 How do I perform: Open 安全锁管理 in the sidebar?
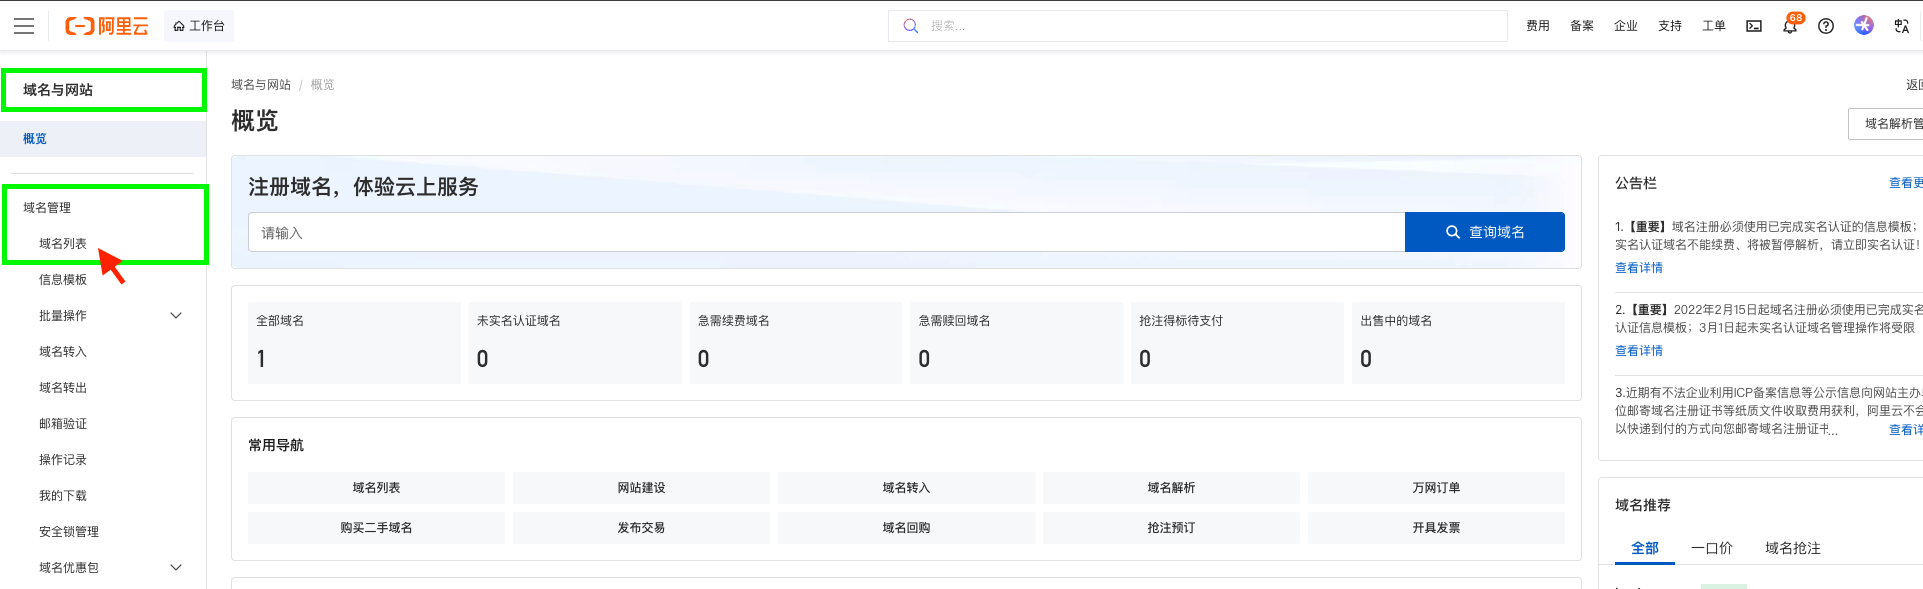coord(69,532)
